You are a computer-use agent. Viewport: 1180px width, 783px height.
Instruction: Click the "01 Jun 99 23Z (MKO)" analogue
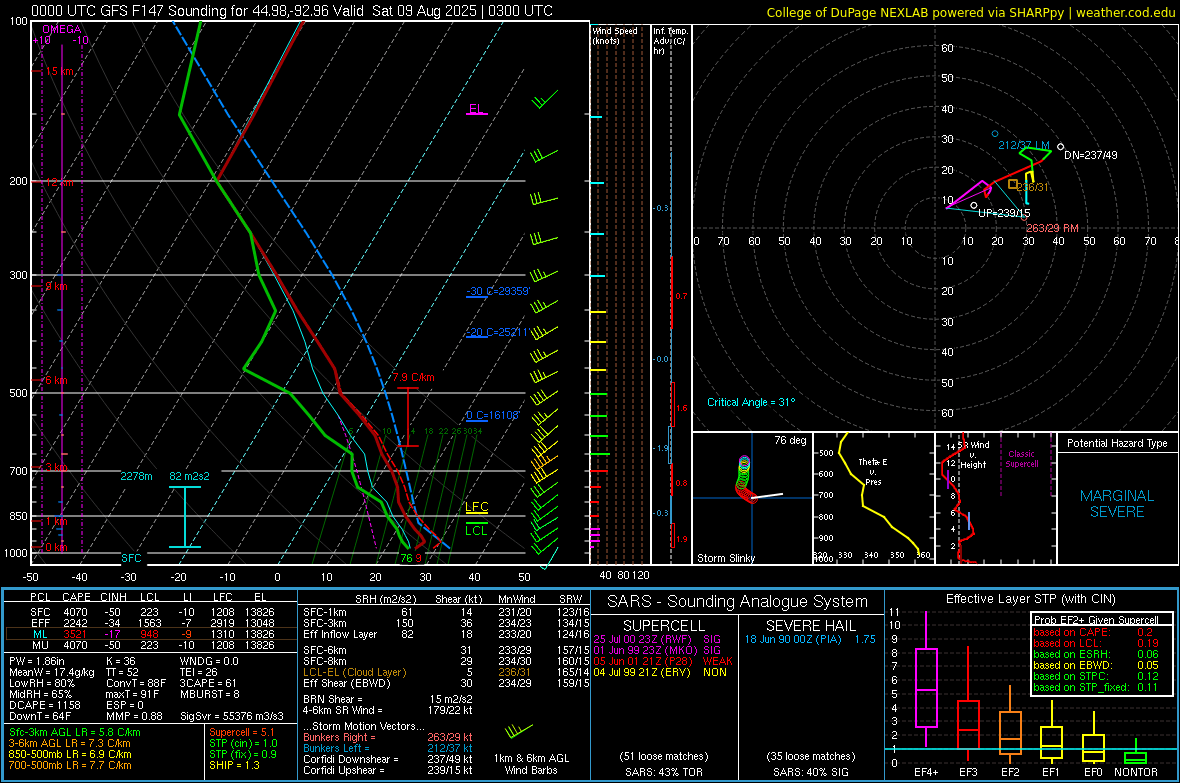[x=643, y=650]
